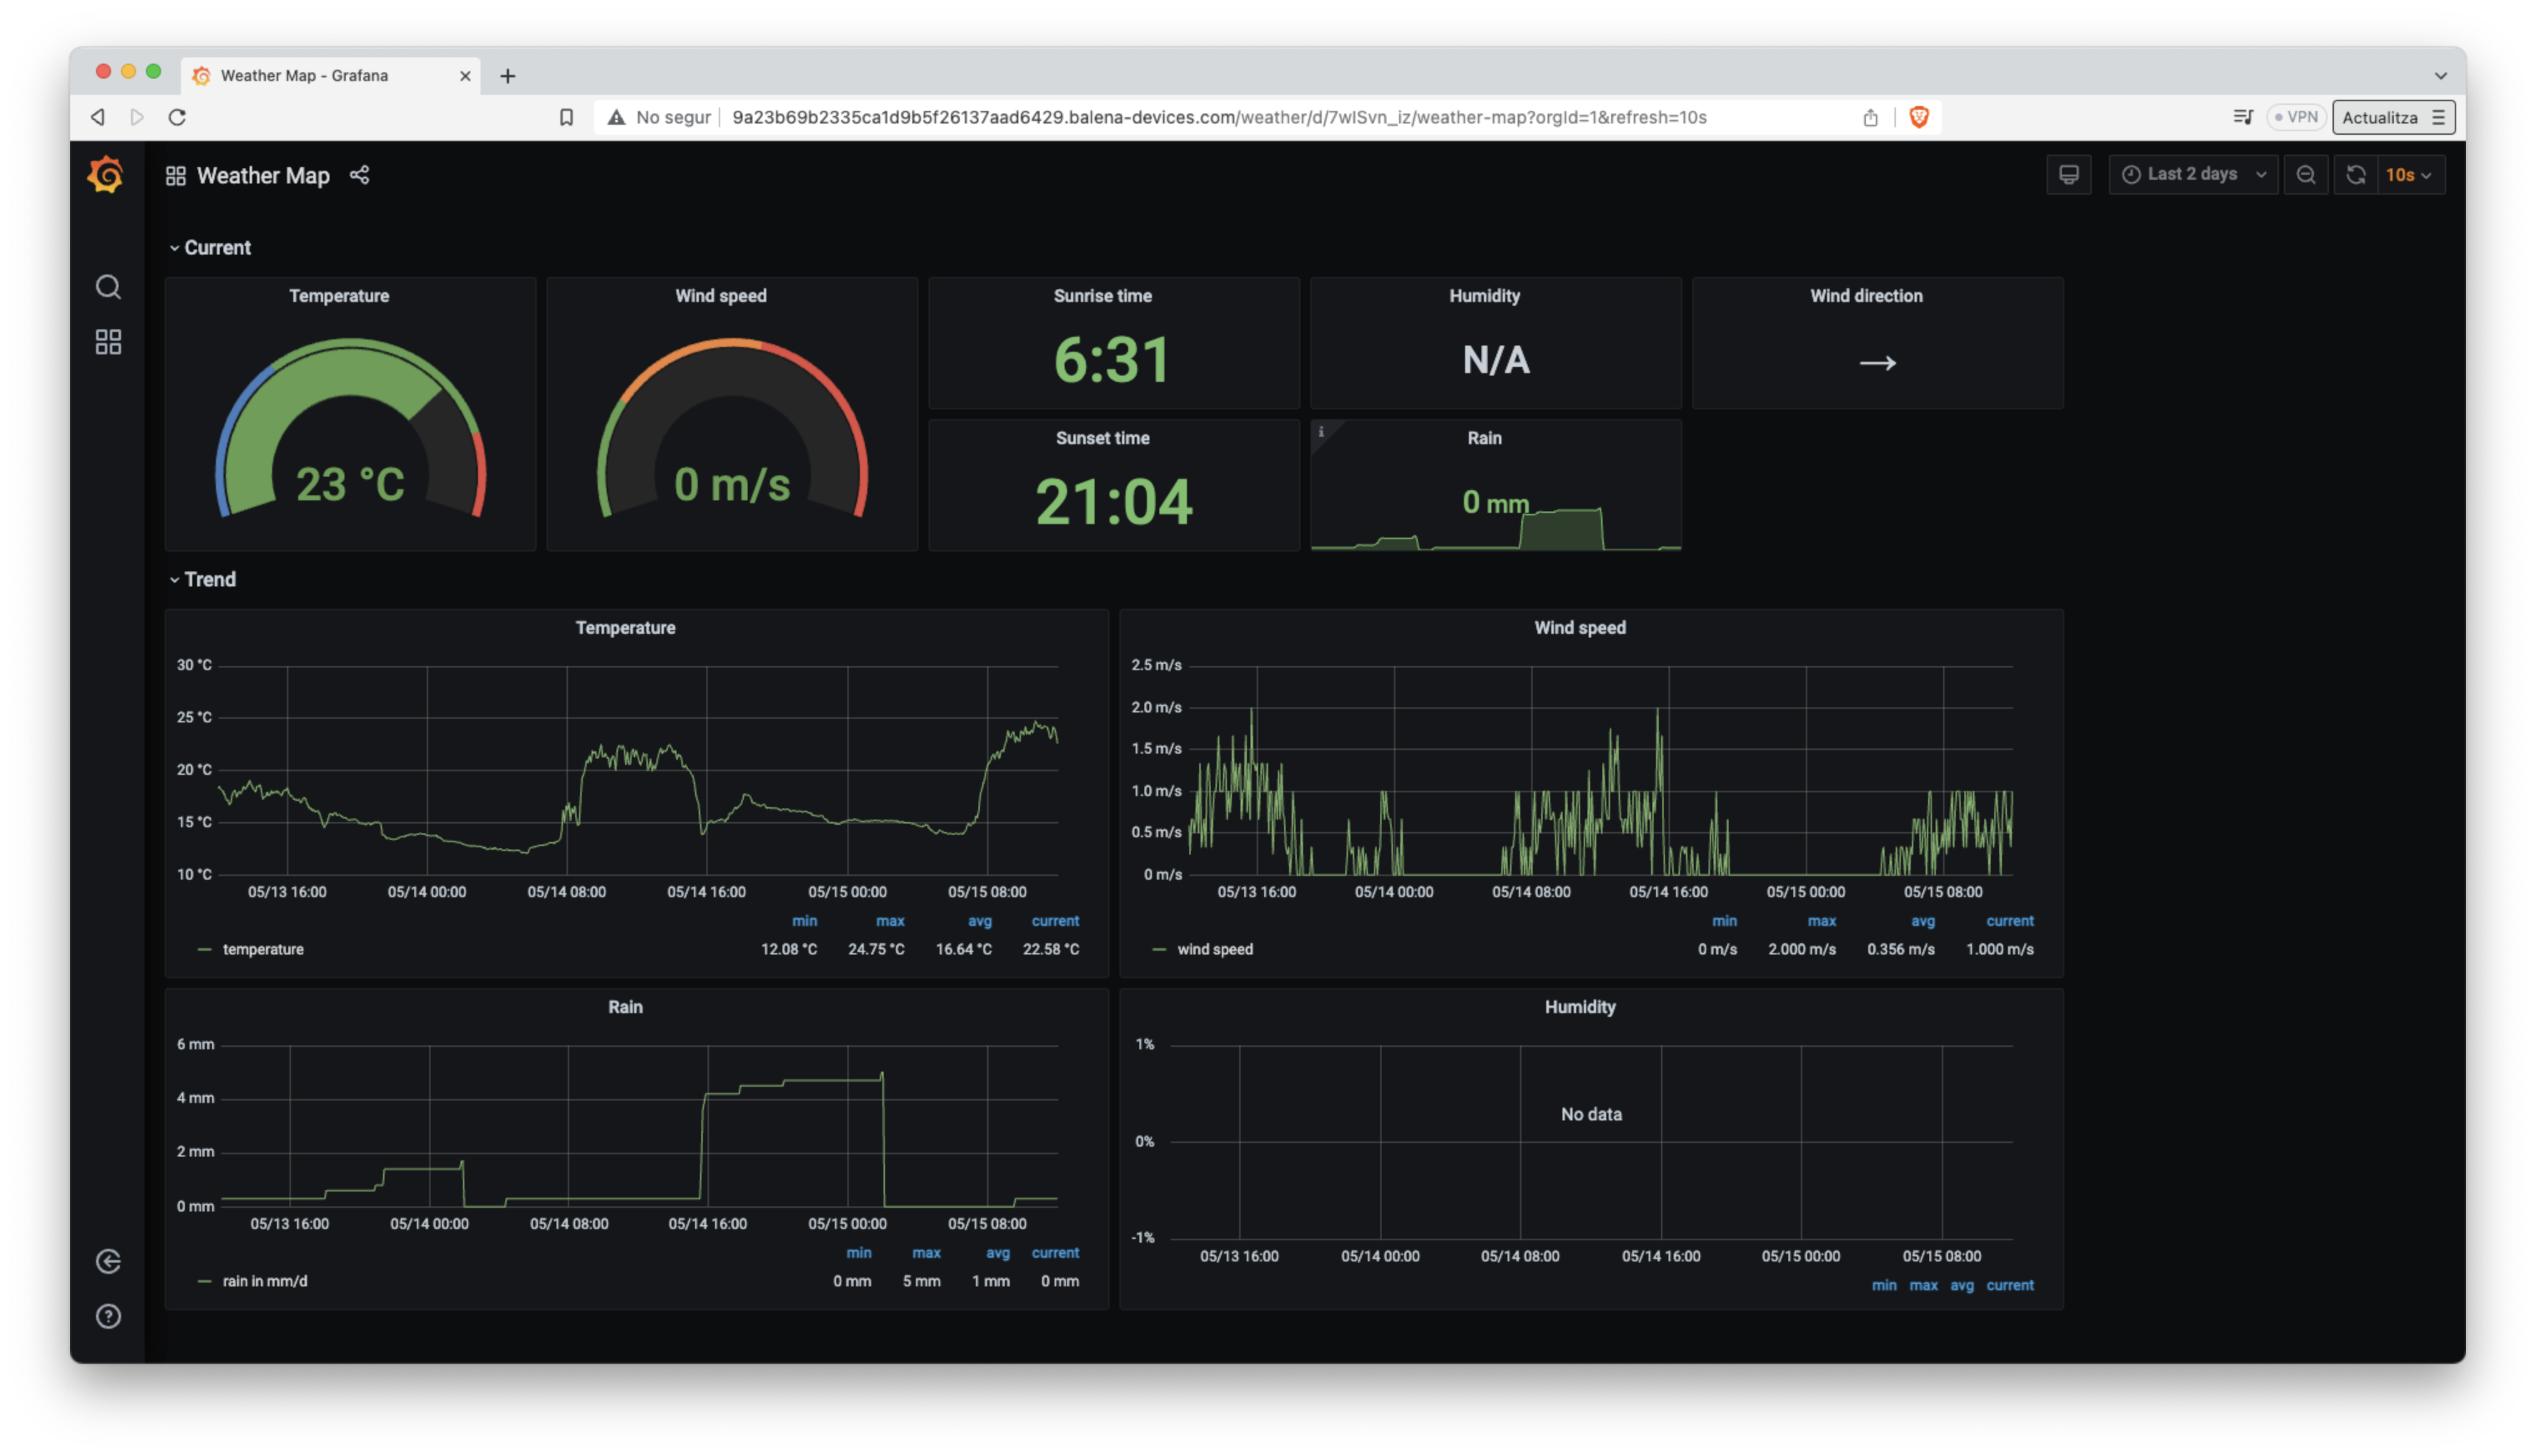This screenshot has width=2536, height=1456.
Task: Toggle the temperature series in Temperature legend
Action: 263,949
